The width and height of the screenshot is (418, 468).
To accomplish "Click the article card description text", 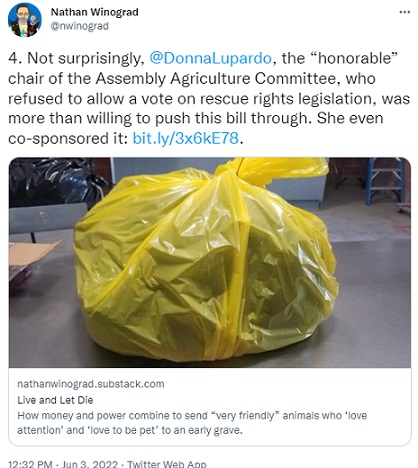I will pos(192,423).
